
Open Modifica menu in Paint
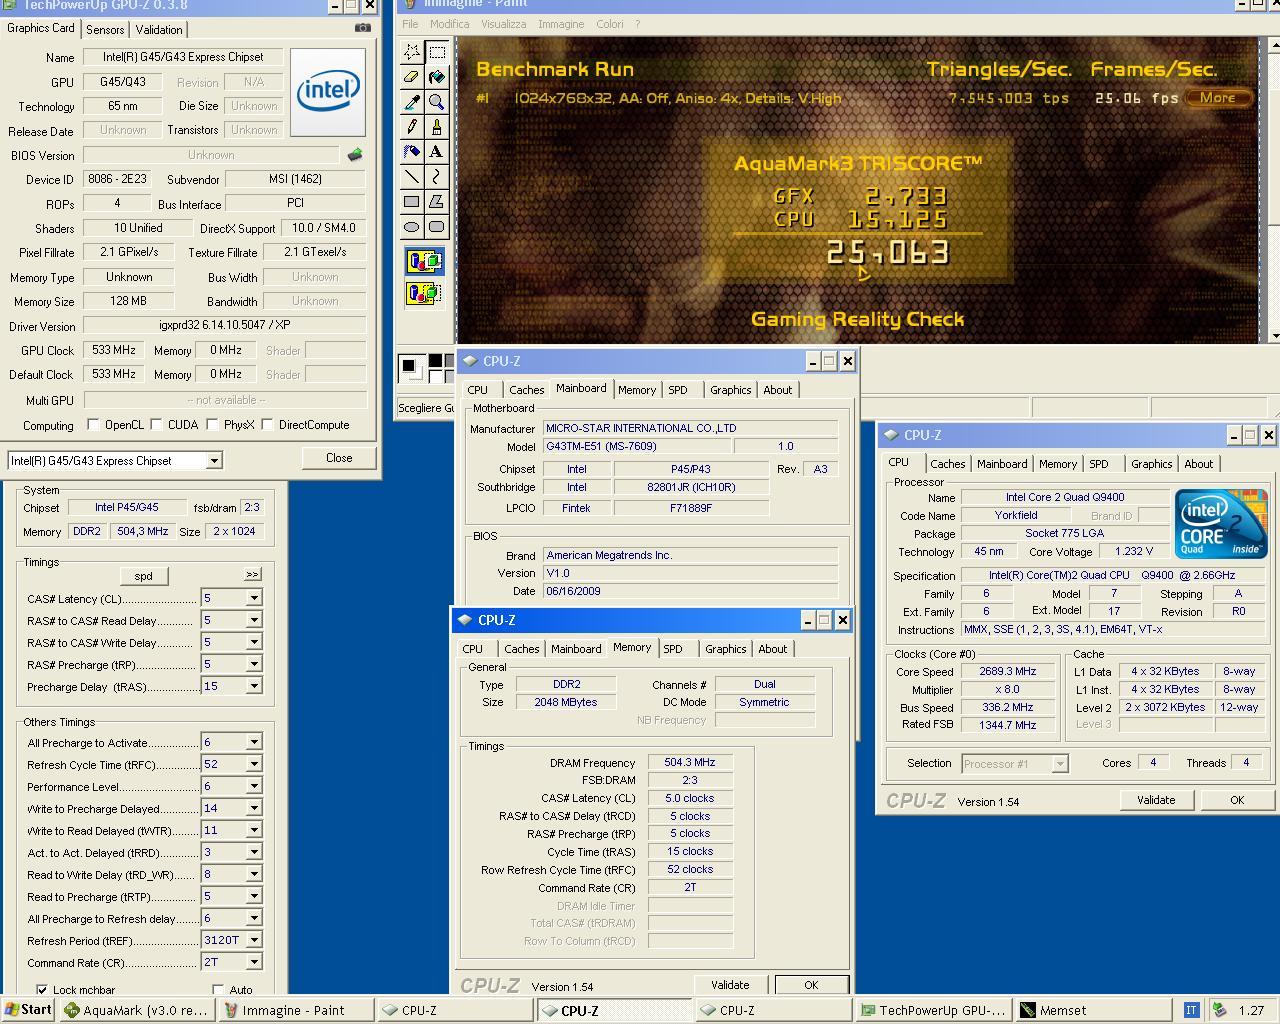point(449,24)
